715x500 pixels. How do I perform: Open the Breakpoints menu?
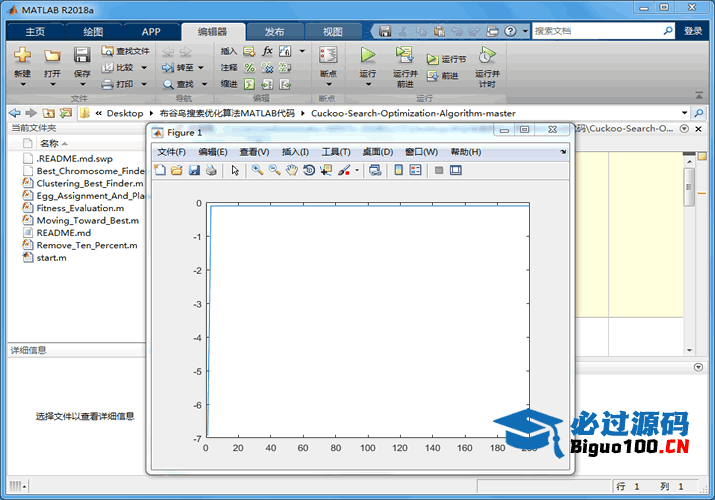328,66
